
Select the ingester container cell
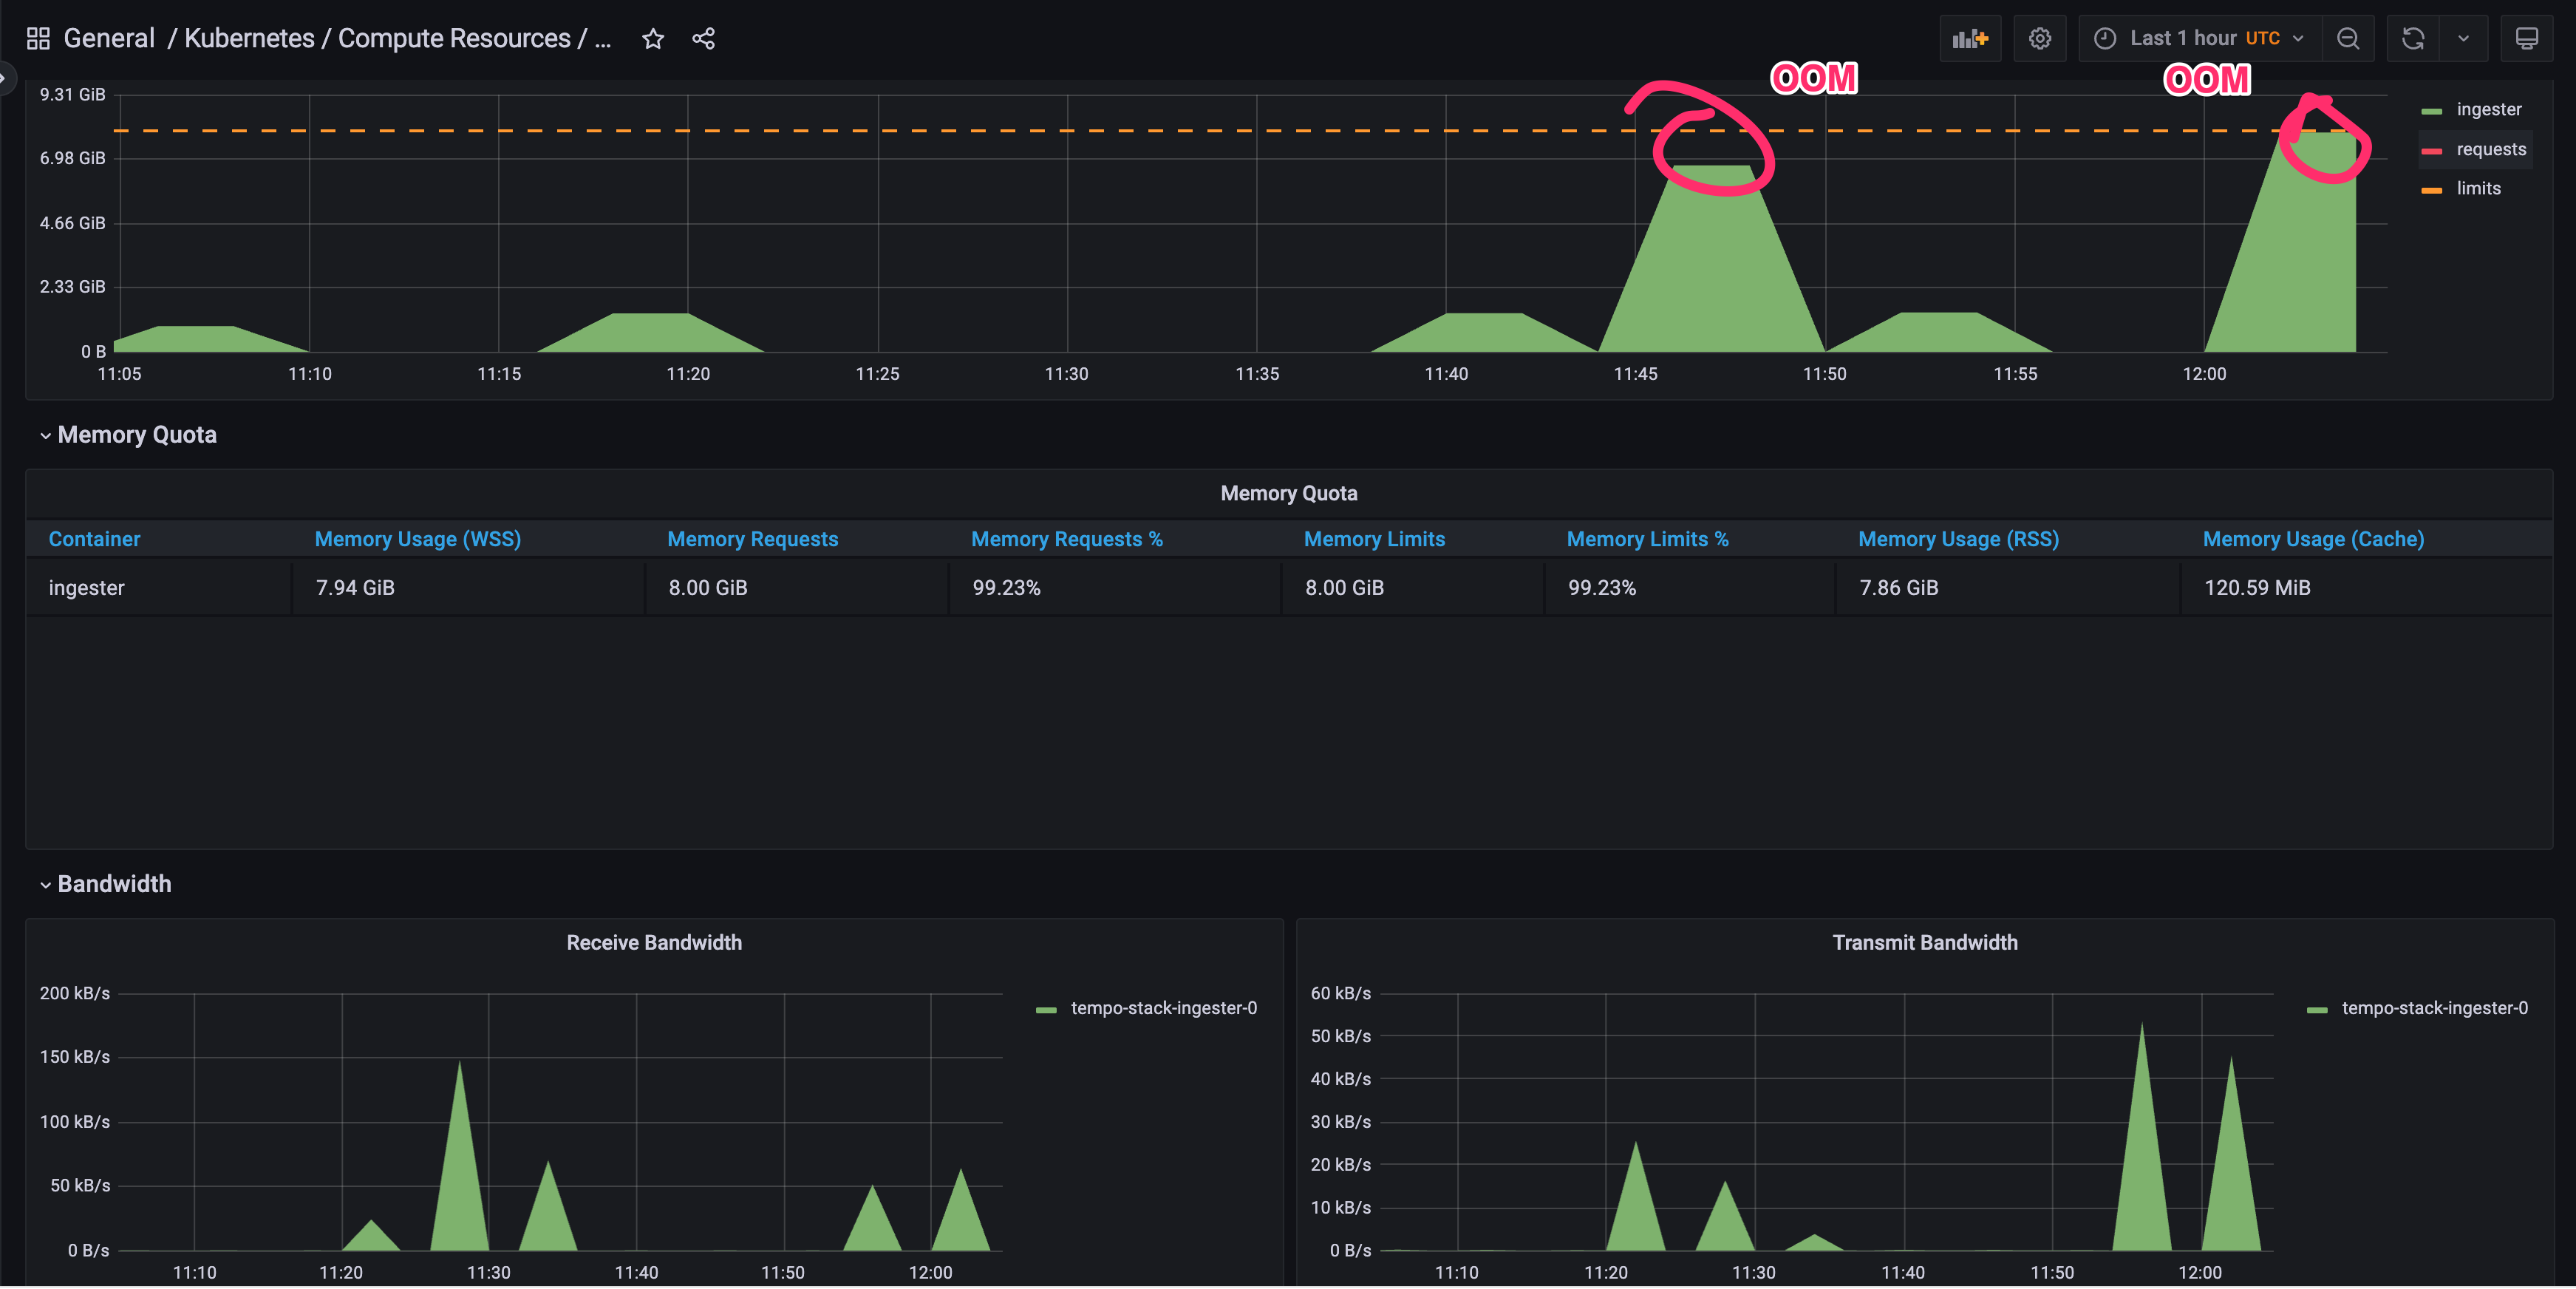coord(159,588)
